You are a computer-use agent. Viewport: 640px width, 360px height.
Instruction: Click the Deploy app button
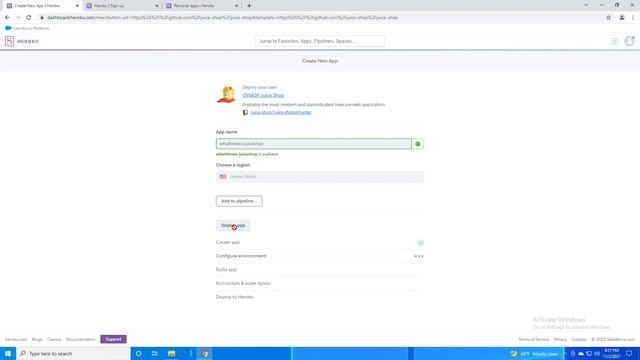click(x=233, y=225)
